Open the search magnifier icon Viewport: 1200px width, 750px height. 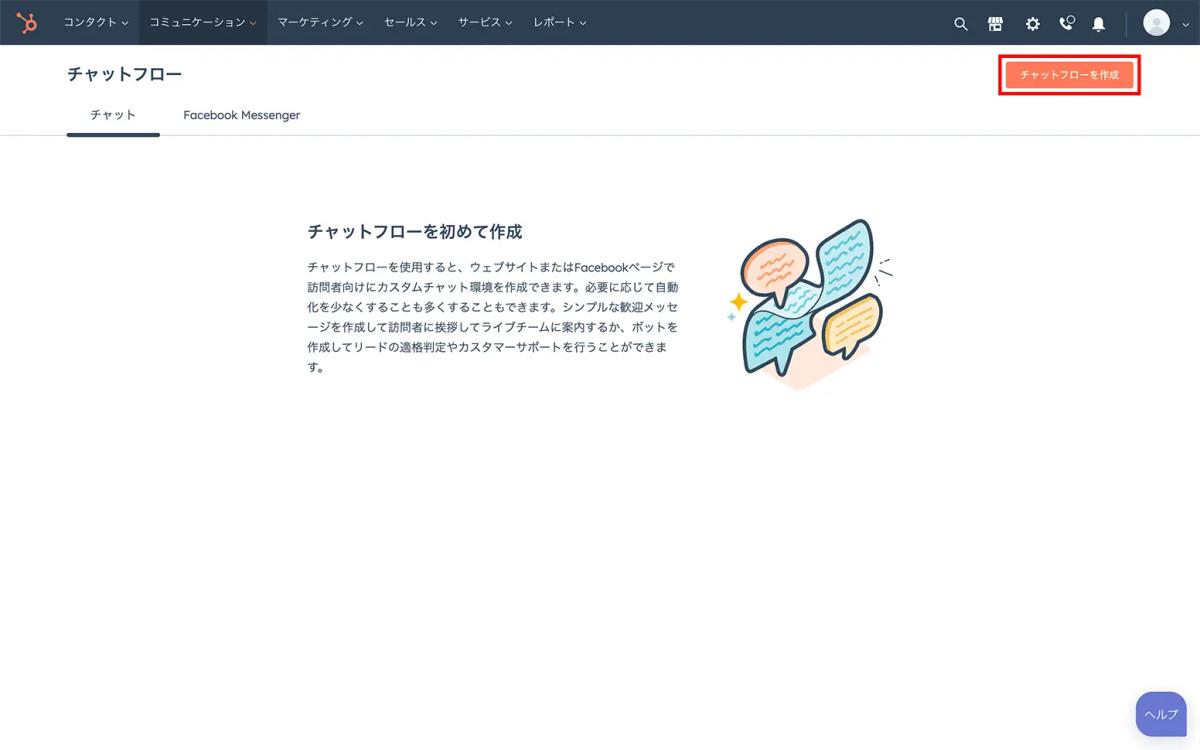pyautogui.click(x=961, y=23)
